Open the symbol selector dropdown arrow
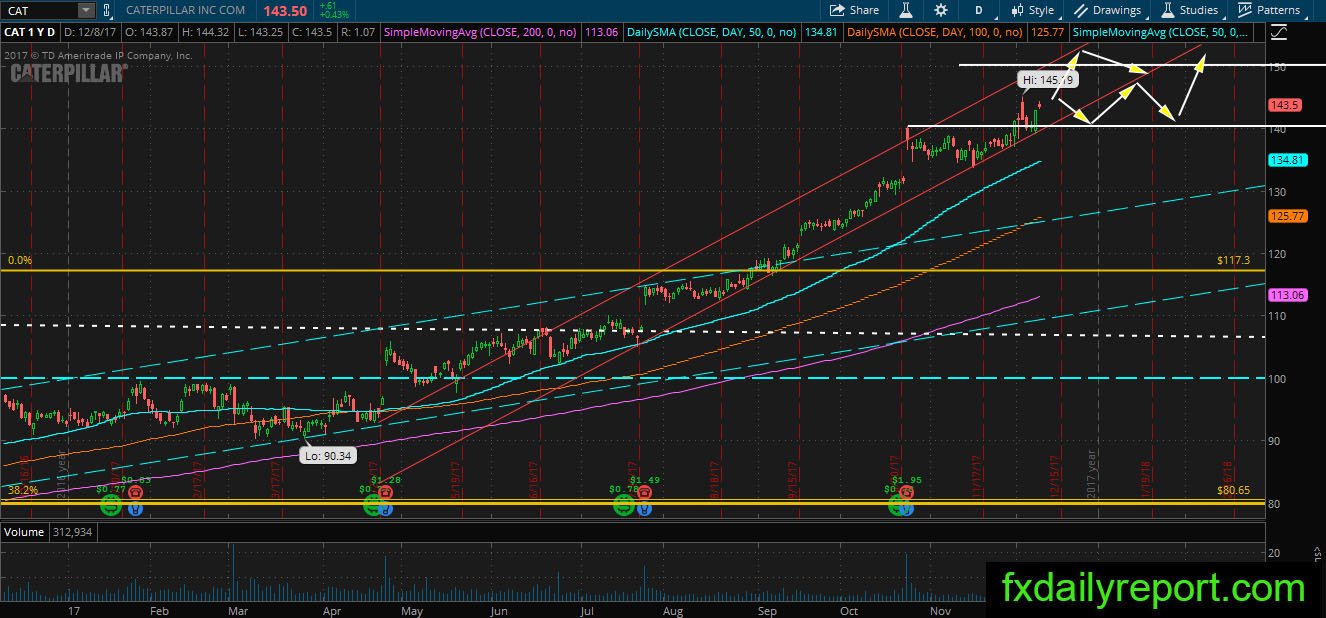Viewport: 1326px width, 618px height. (x=86, y=10)
